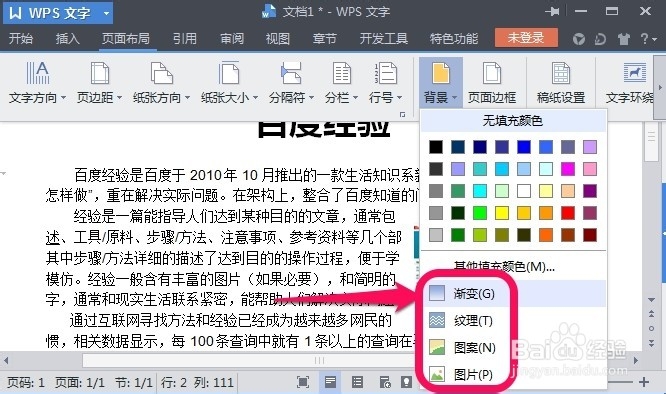Click the full screen view status icon
The width and height of the screenshot is (666, 394).
pyautogui.click(x=302, y=382)
